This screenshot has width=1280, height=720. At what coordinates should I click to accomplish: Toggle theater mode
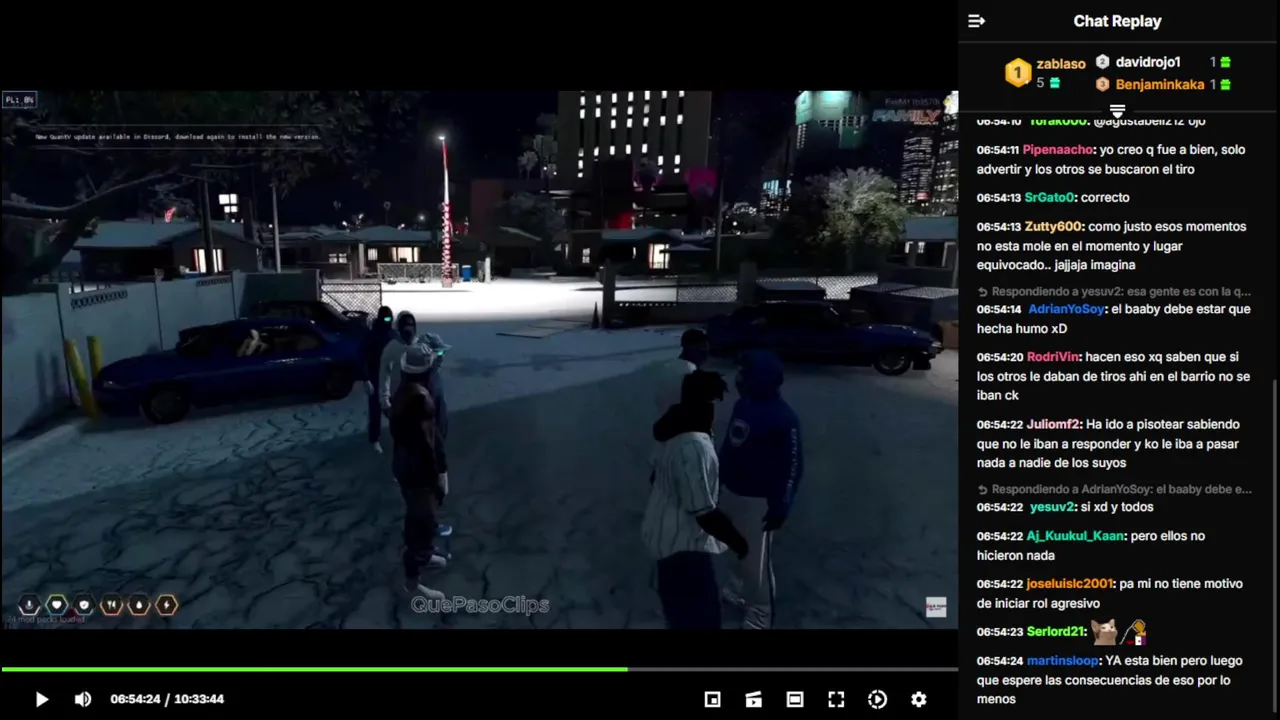pos(795,699)
